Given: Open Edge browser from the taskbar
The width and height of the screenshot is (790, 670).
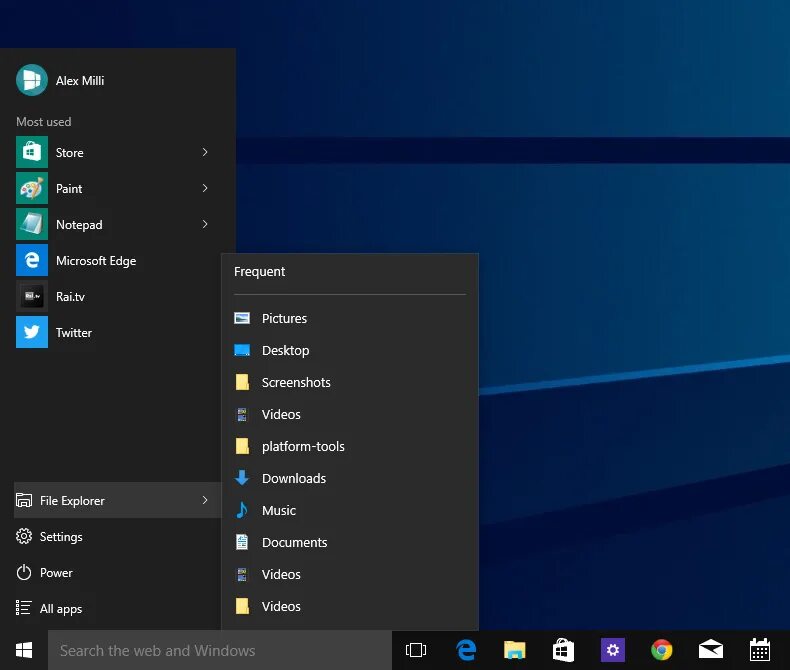Looking at the screenshot, I should point(466,650).
